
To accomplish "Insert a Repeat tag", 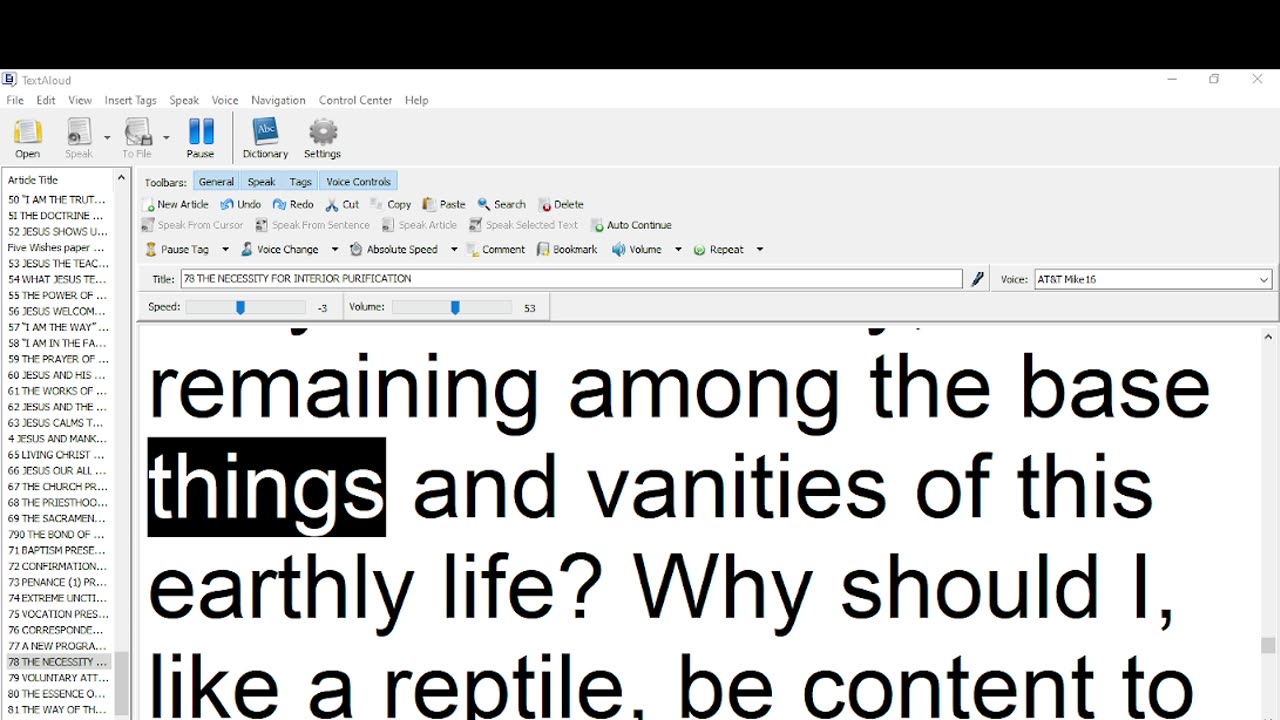I will tap(719, 249).
